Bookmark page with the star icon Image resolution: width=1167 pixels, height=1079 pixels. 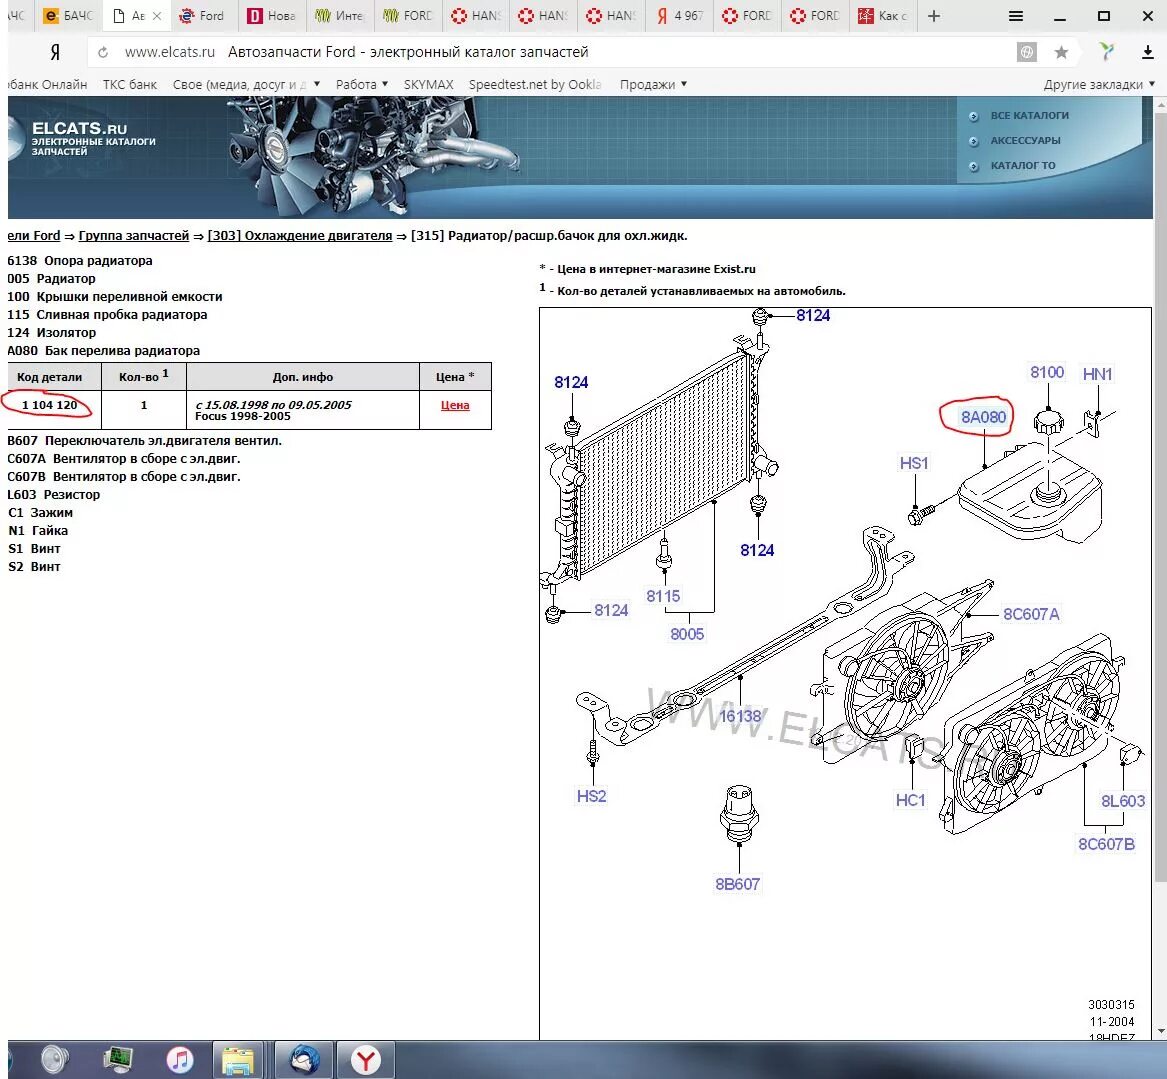[1061, 52]
